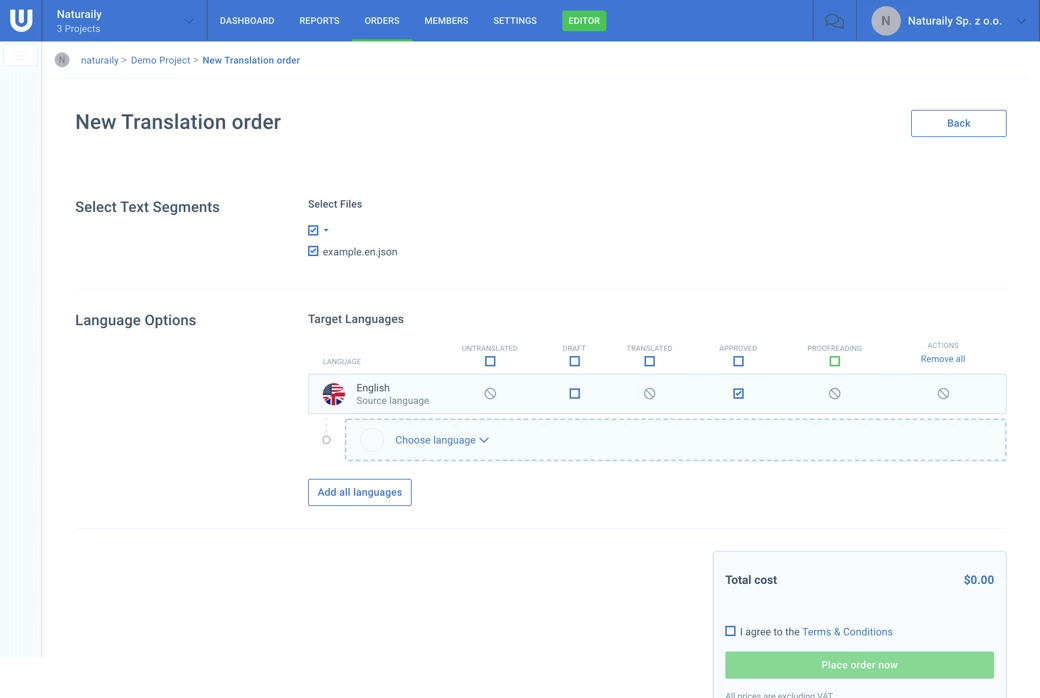Open the Choose language dropdown
Viewport: 1040px width, 698px height.
(442, 440)
